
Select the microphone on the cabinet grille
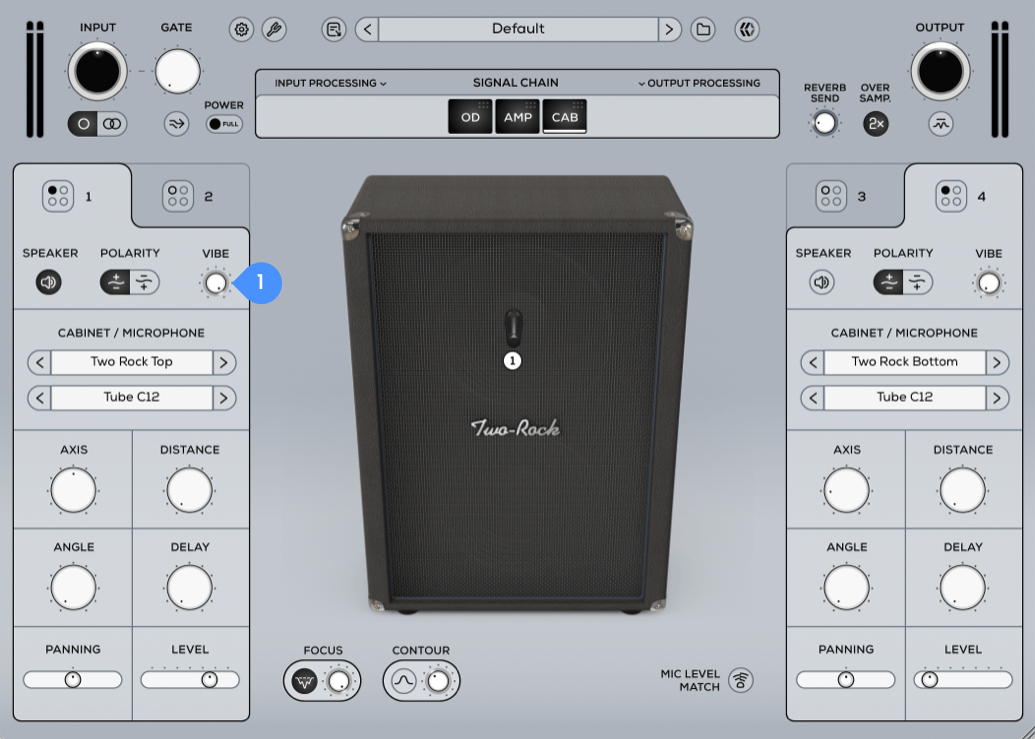(x=513, y=328)
